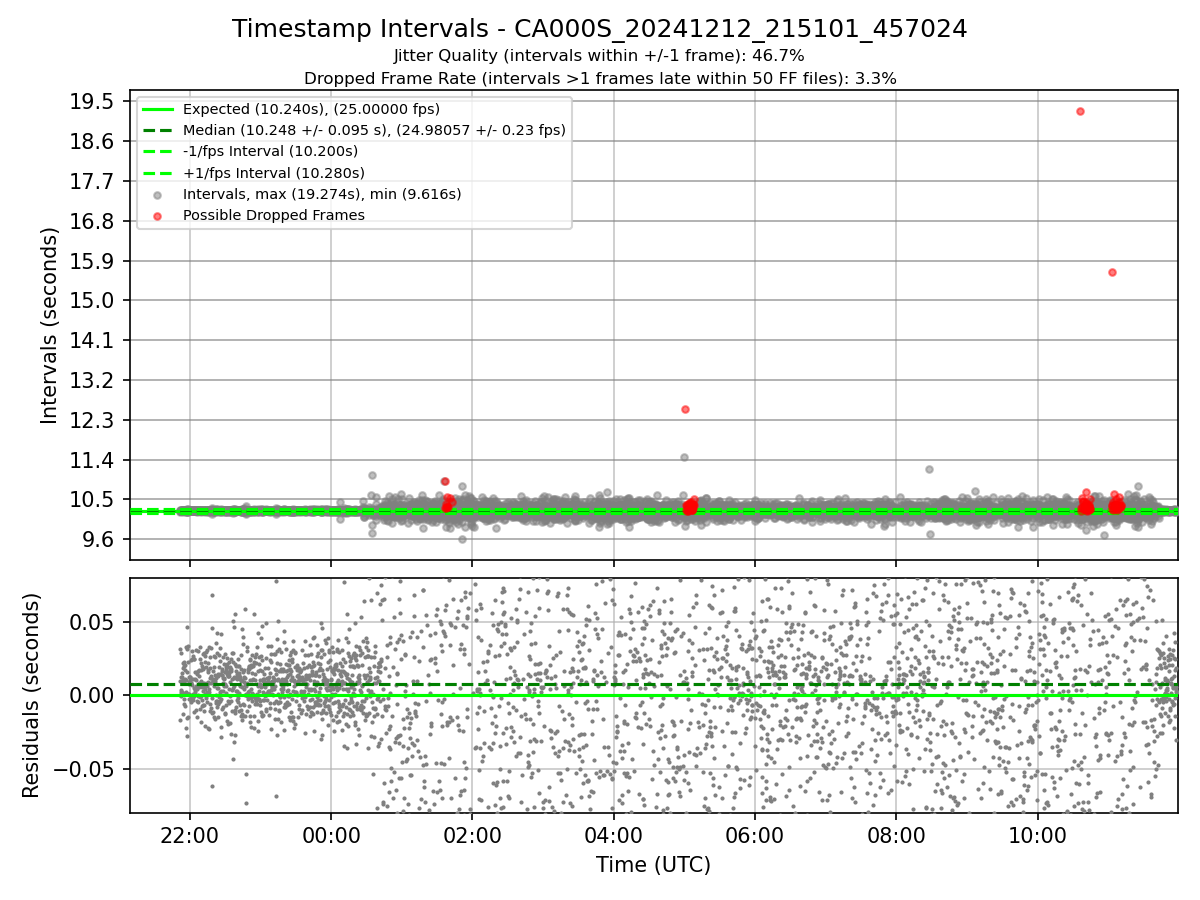
Task: Click the 15.9 y-axis tick label
Action: (x=92, y=261)
